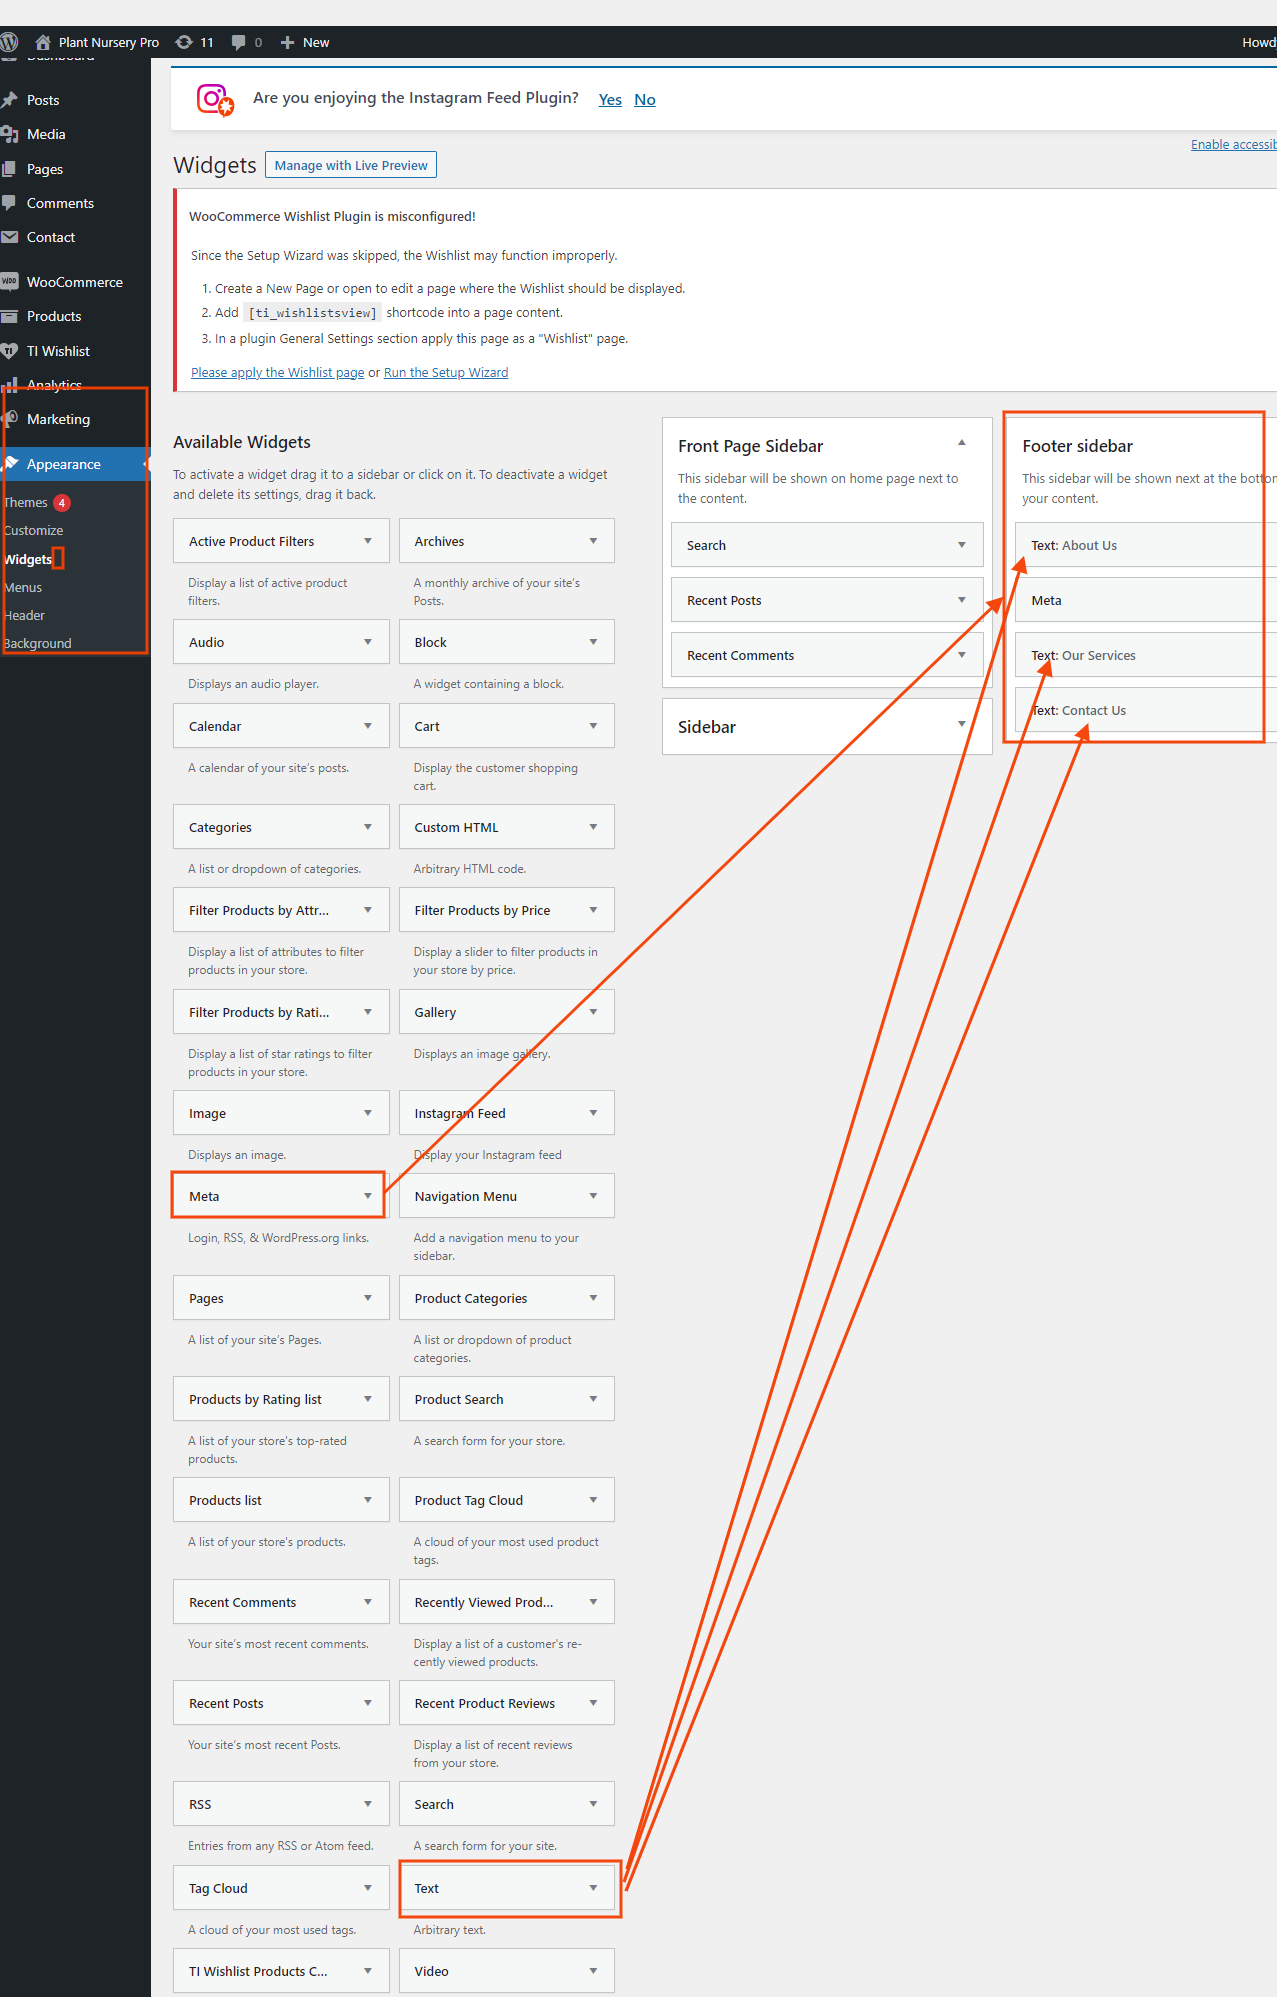This screenshot has width=1277, height=1997.
Task: Click the Run the Setup Wizard link
Action: point(446,372)
